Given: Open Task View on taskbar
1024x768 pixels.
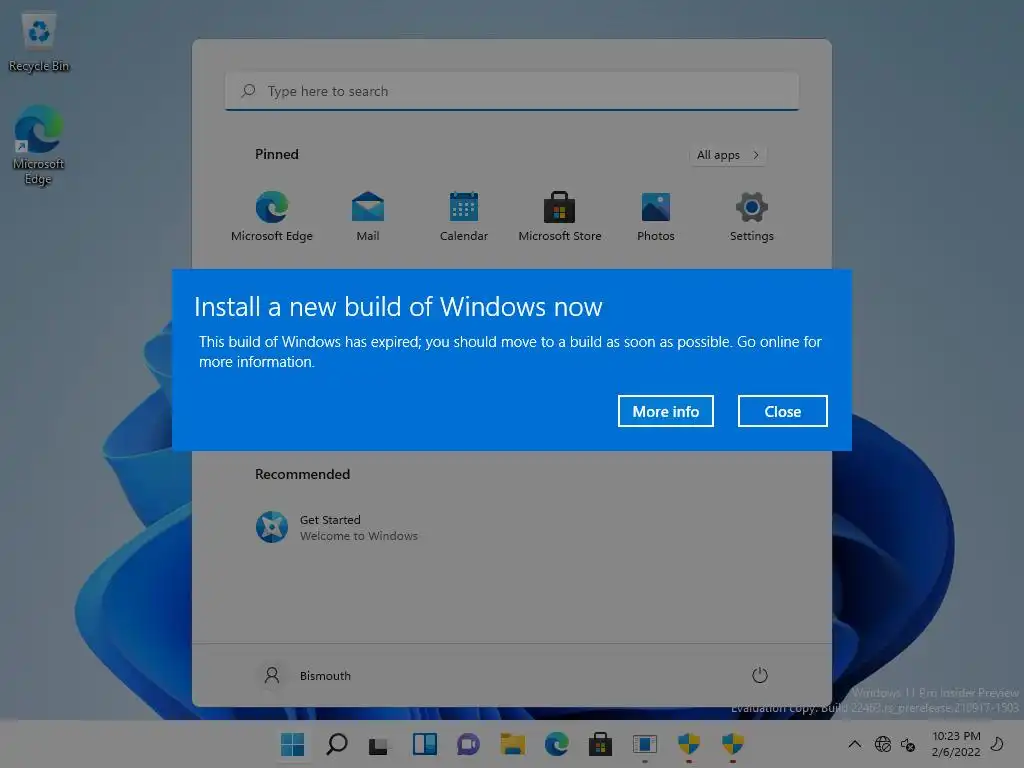Looking at the screenshot, I should [379, 744].
